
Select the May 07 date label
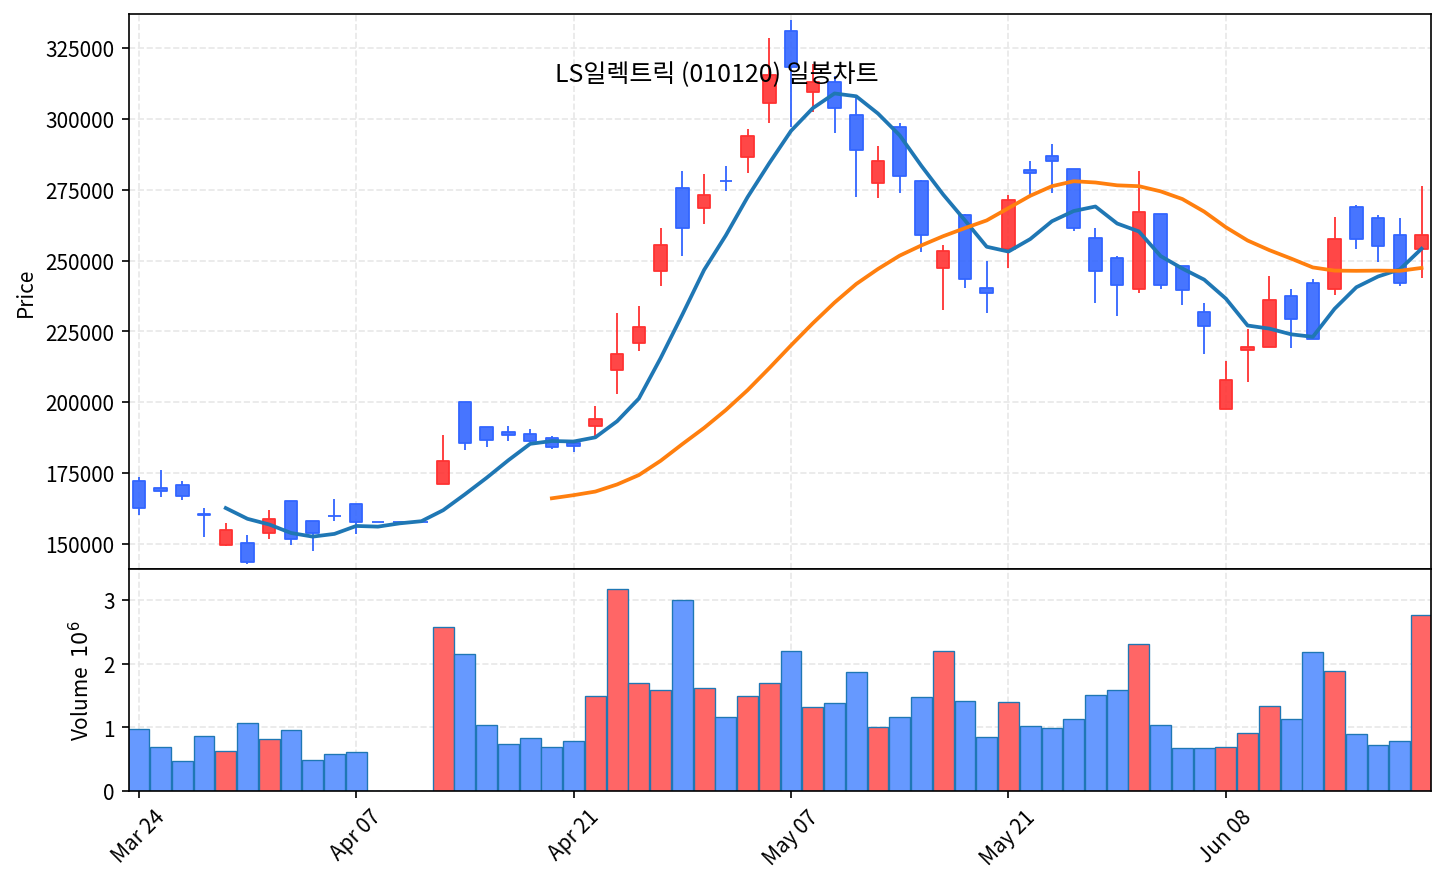pos(788,837)
